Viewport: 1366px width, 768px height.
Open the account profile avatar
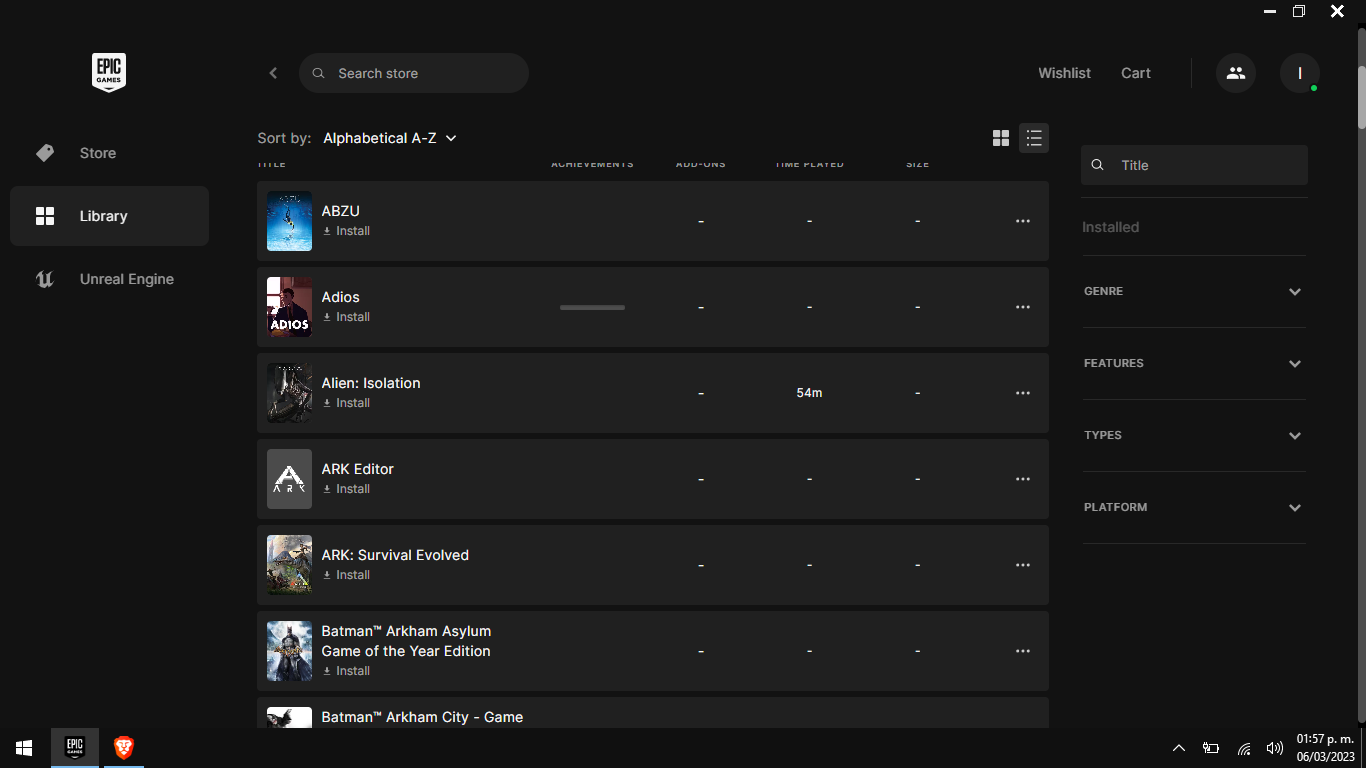(1300, 73)
